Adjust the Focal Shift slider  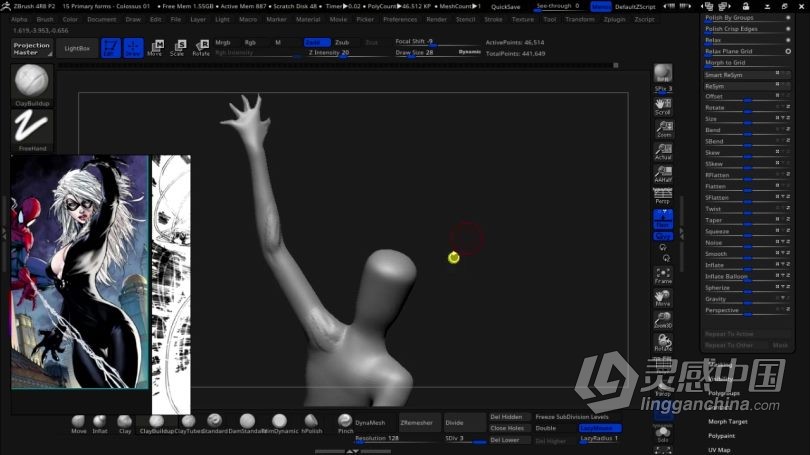[x=438, y=42]
